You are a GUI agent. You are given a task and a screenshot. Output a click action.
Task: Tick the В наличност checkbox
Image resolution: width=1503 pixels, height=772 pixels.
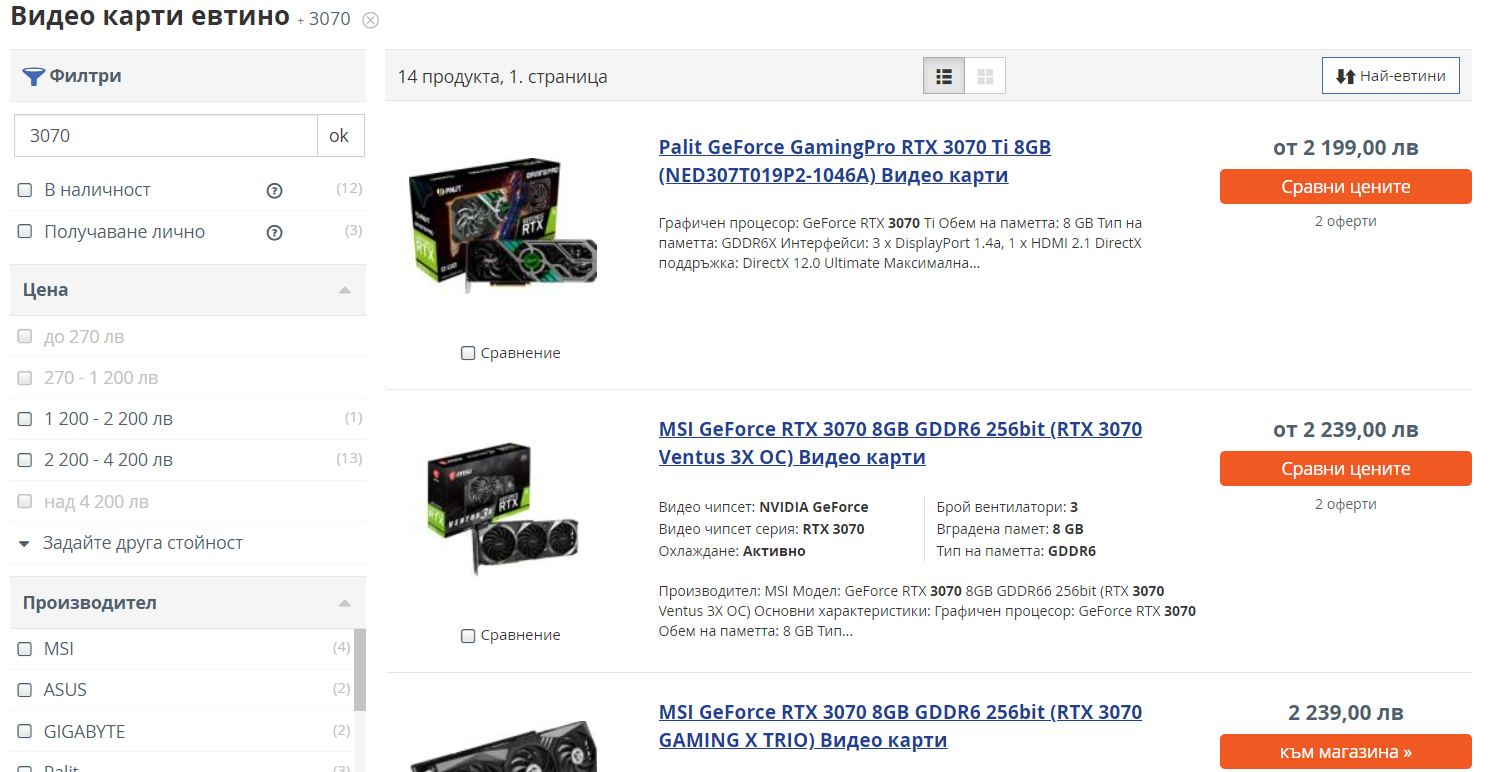[x=25, y=190]
